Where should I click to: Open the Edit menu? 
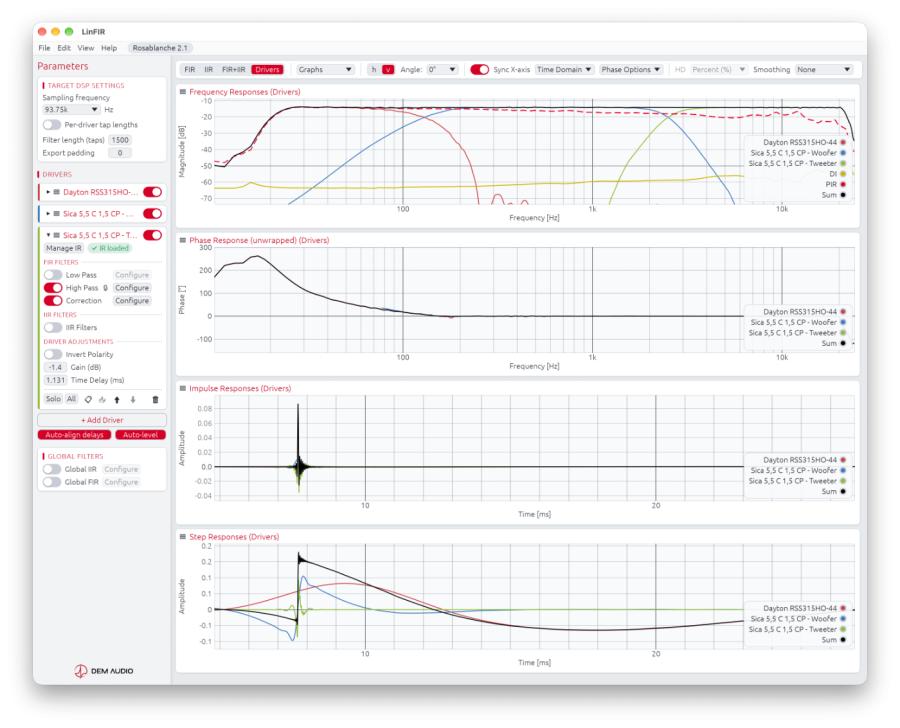64,48
